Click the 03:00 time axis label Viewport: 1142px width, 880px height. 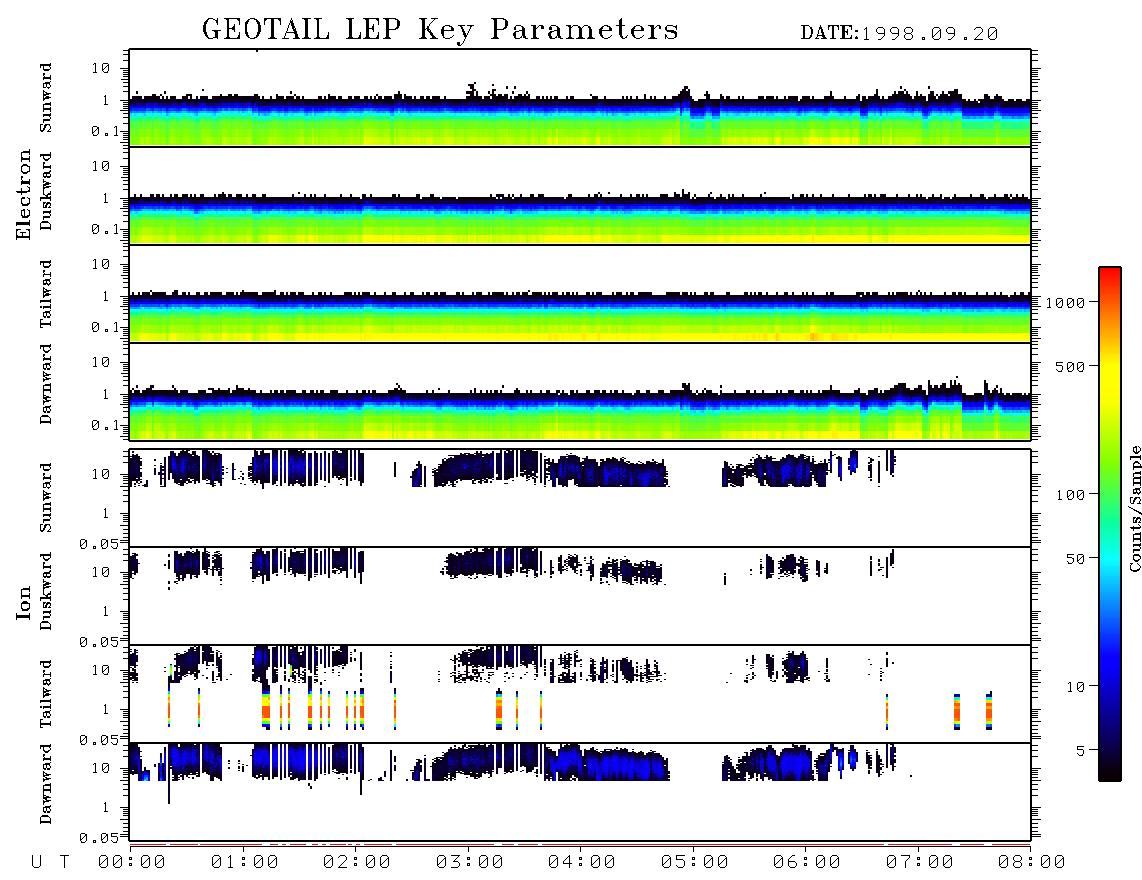pyautogui.click(x=470, y=863)
